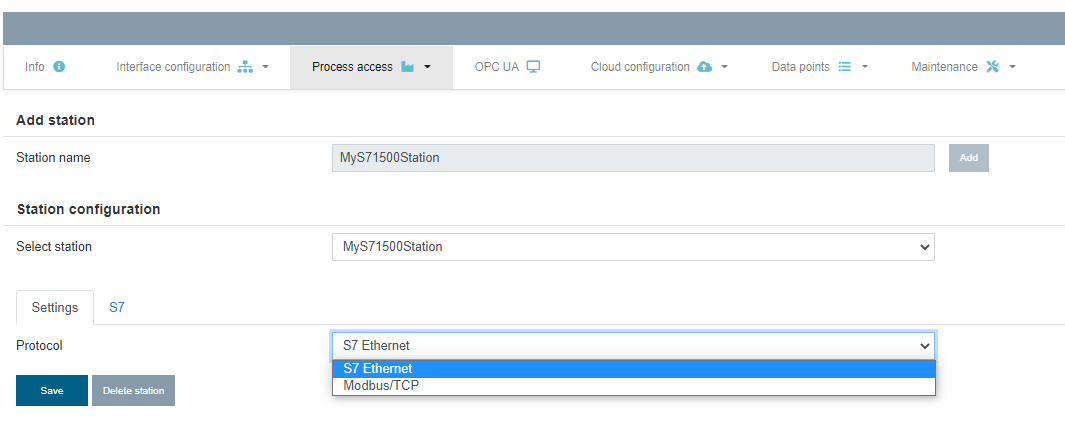Select the S7 Ethernet protocol option
The image size is (1065, 423).
tap(634, 369)
